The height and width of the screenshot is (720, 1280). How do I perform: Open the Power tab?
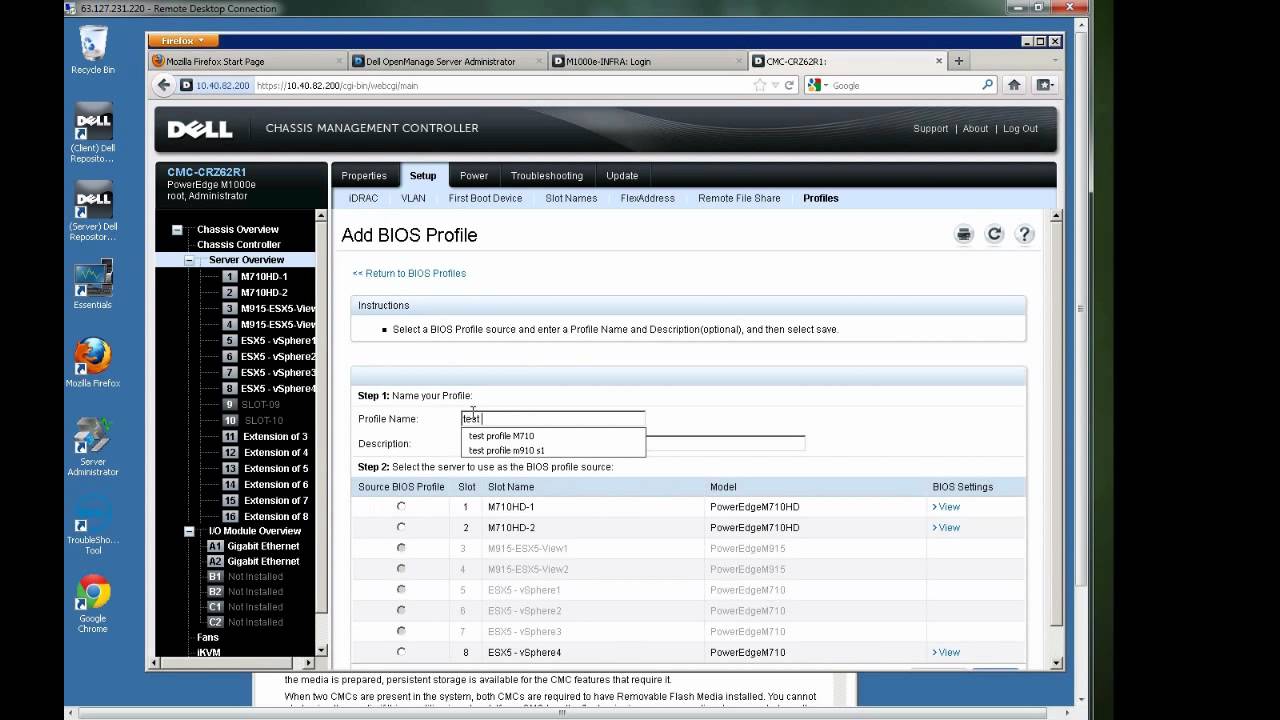[x=474, y=175]
